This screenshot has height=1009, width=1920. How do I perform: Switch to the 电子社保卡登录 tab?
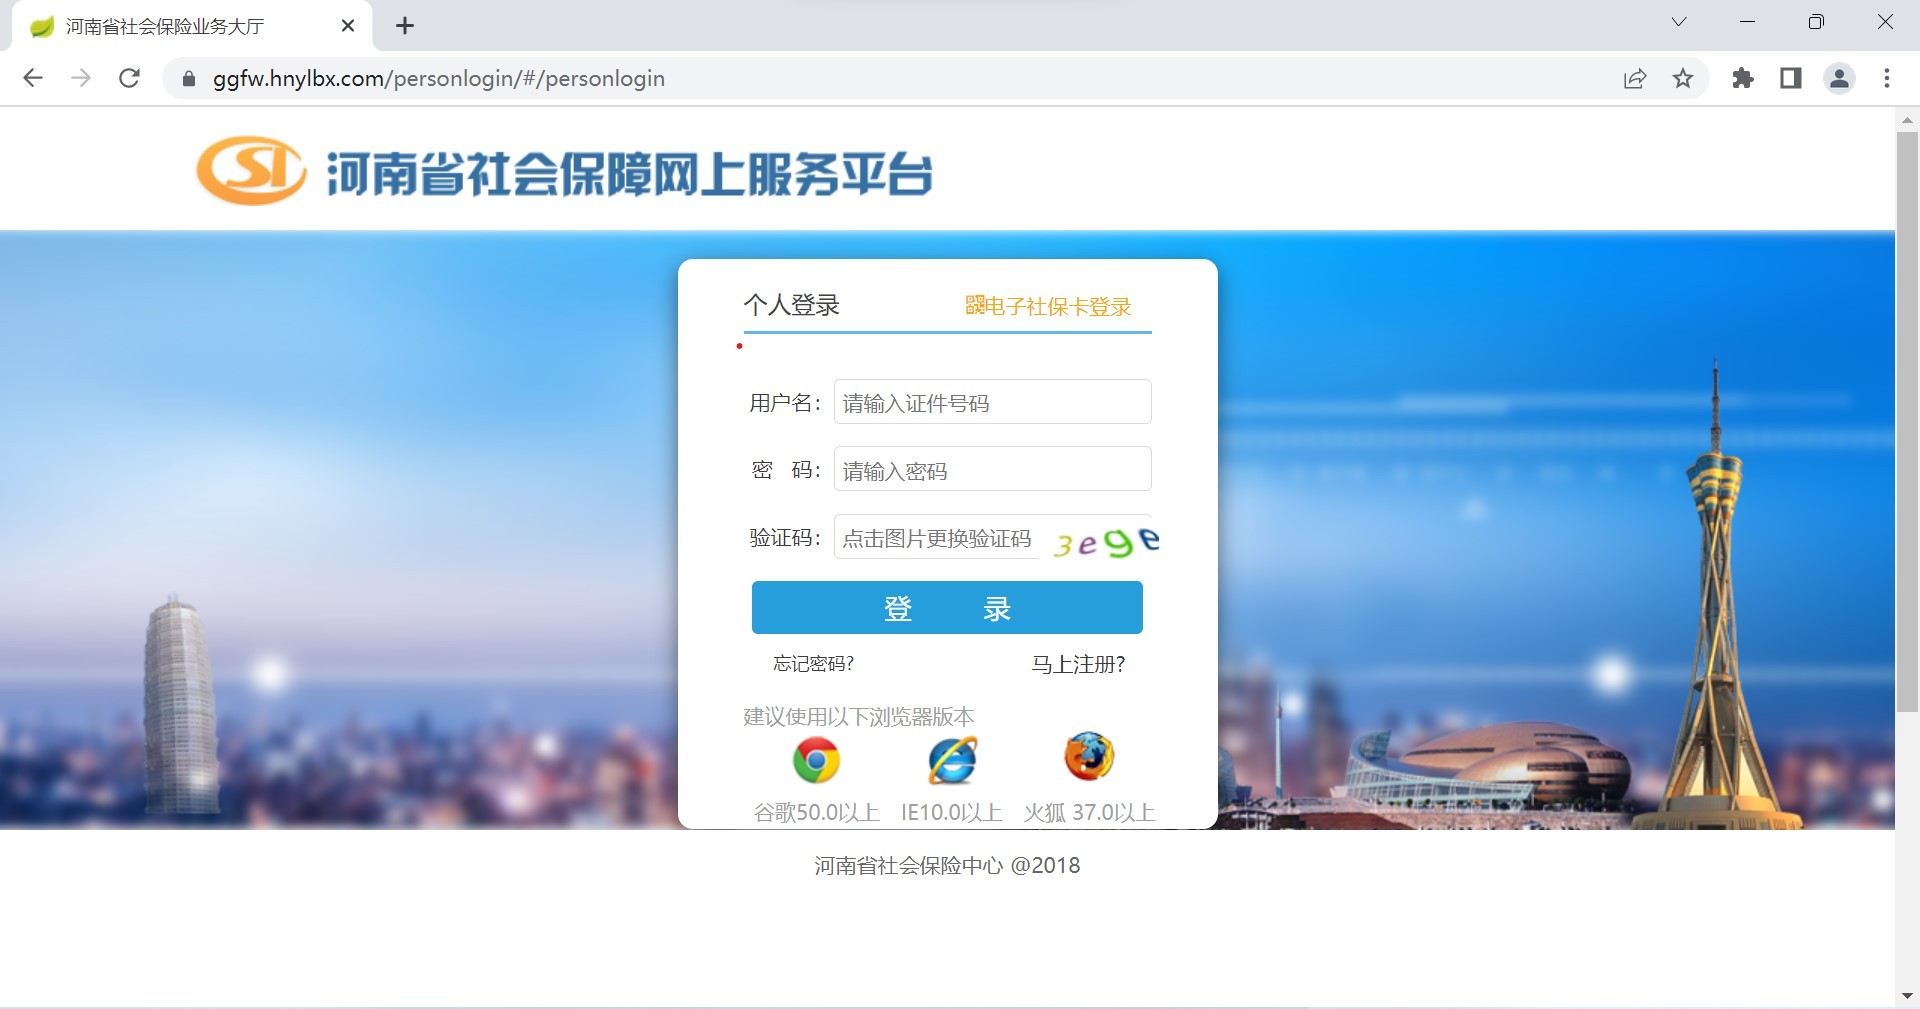point(1048,306)
